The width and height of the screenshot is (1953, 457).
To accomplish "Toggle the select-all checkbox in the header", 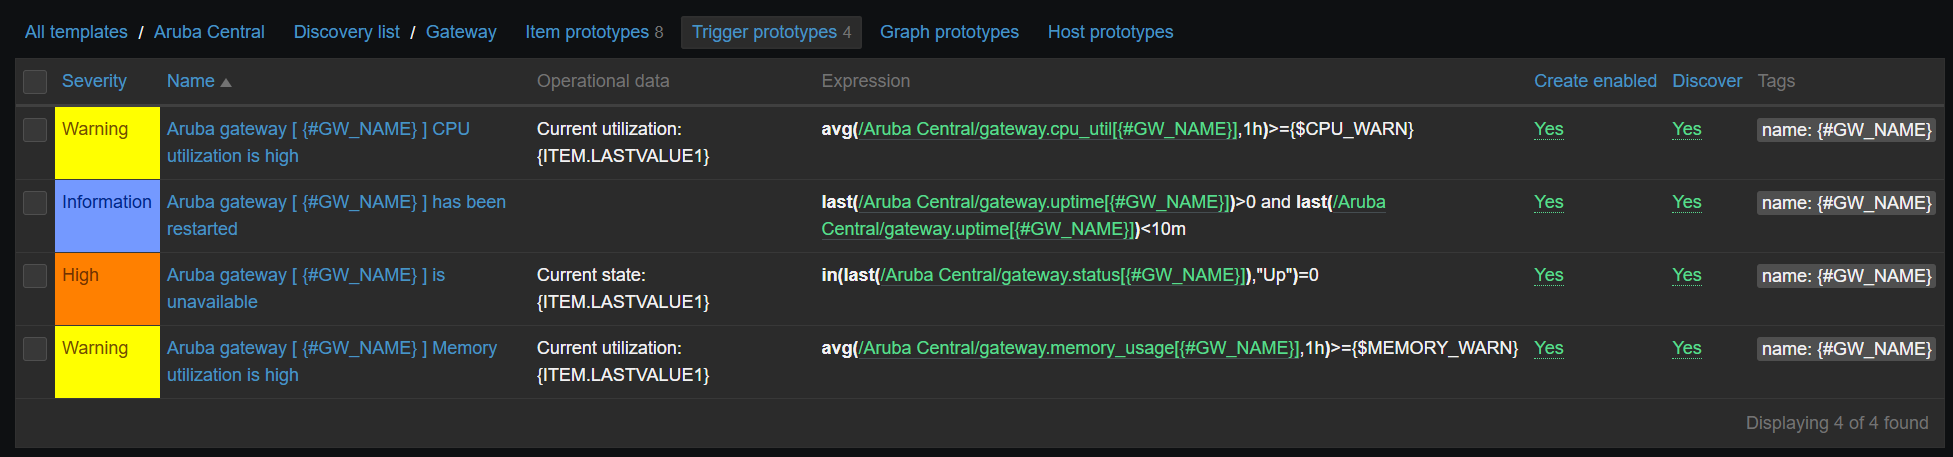I will [35, 82].
